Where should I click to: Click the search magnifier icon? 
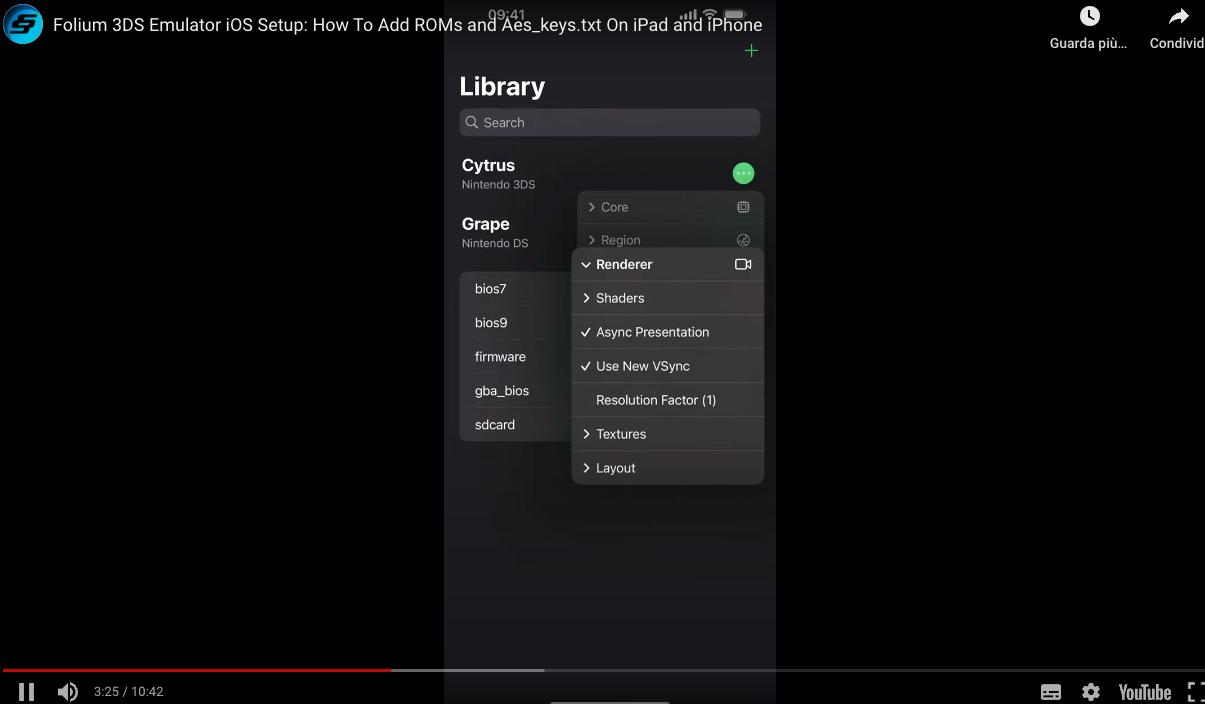[x=472, y=122]
